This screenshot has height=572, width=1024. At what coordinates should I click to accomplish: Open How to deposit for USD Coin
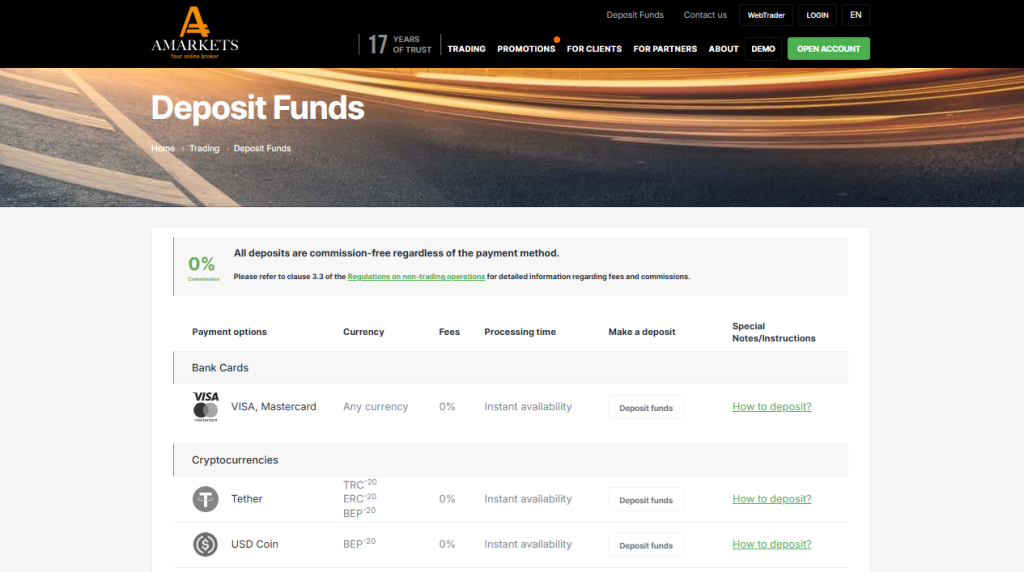click(771, 545)
